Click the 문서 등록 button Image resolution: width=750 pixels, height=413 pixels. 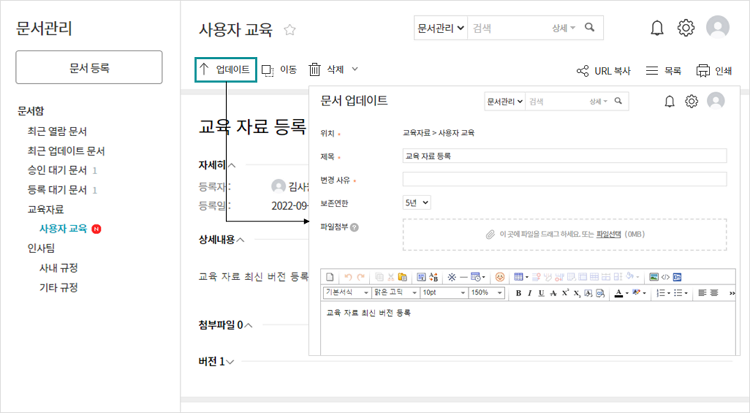click(89, 67)
